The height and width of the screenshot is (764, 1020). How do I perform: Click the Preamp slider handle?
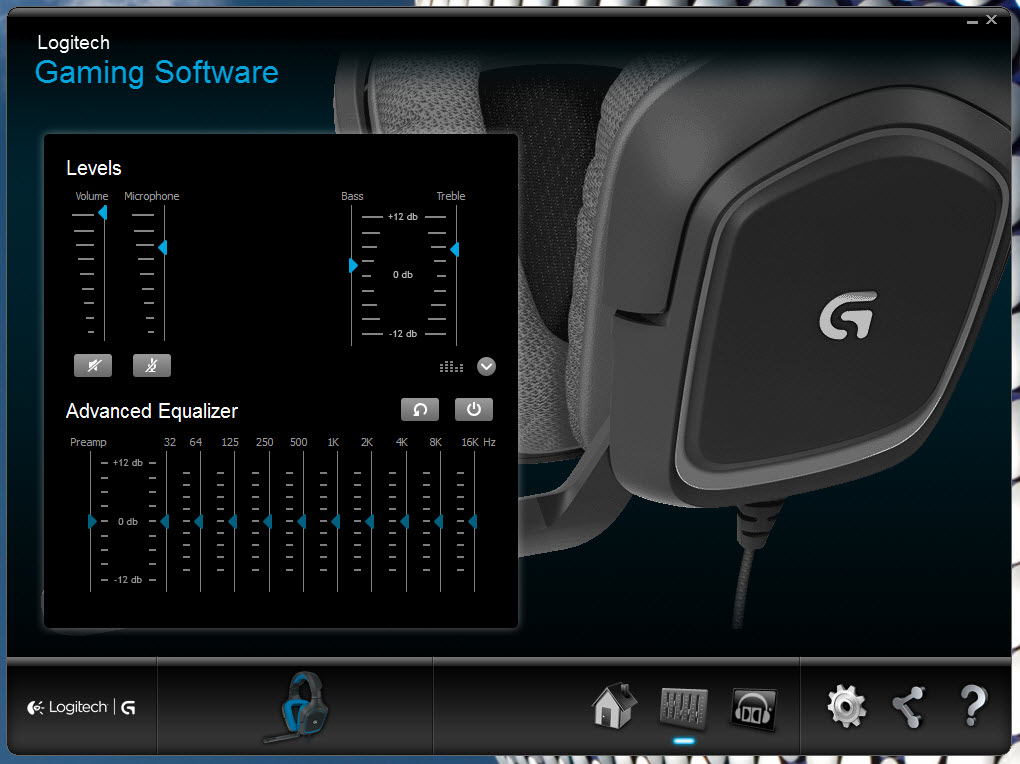pos(92,521)
